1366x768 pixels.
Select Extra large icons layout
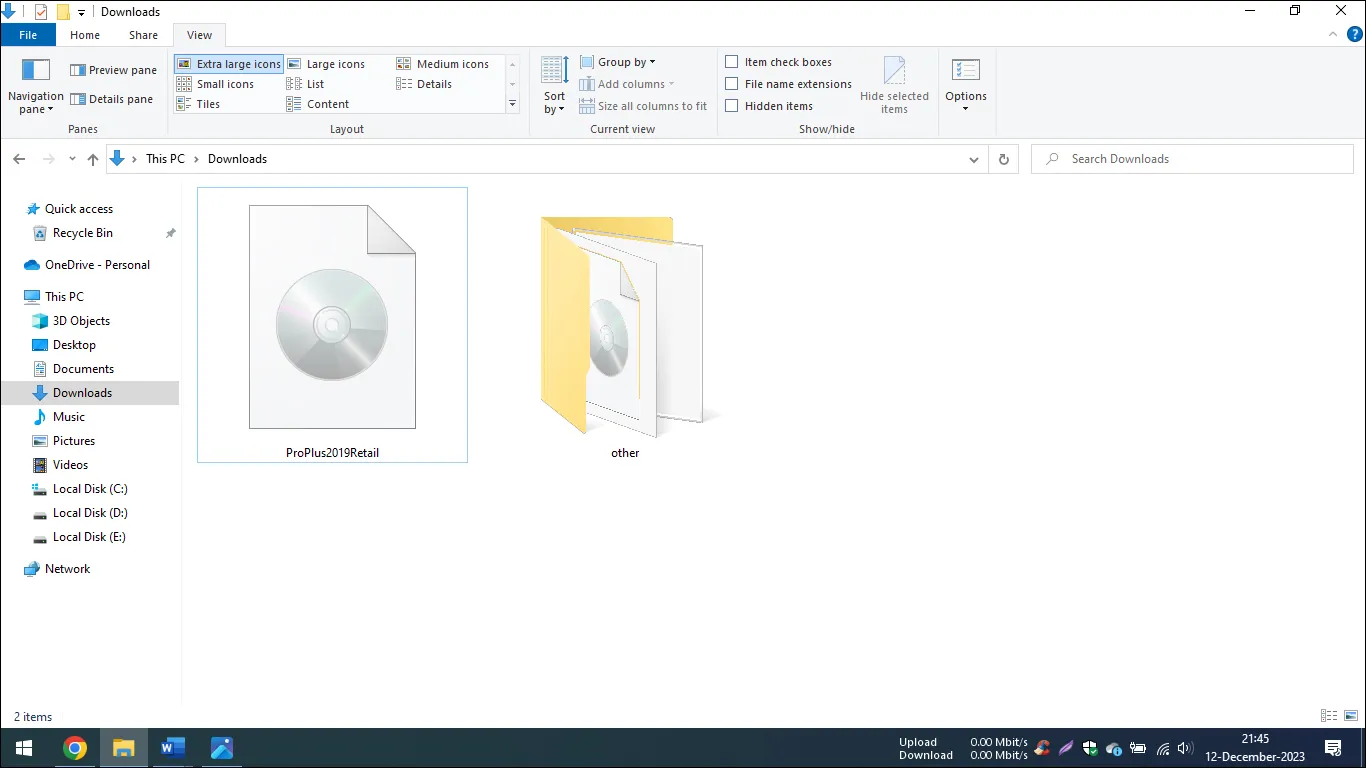pos(229,64)
